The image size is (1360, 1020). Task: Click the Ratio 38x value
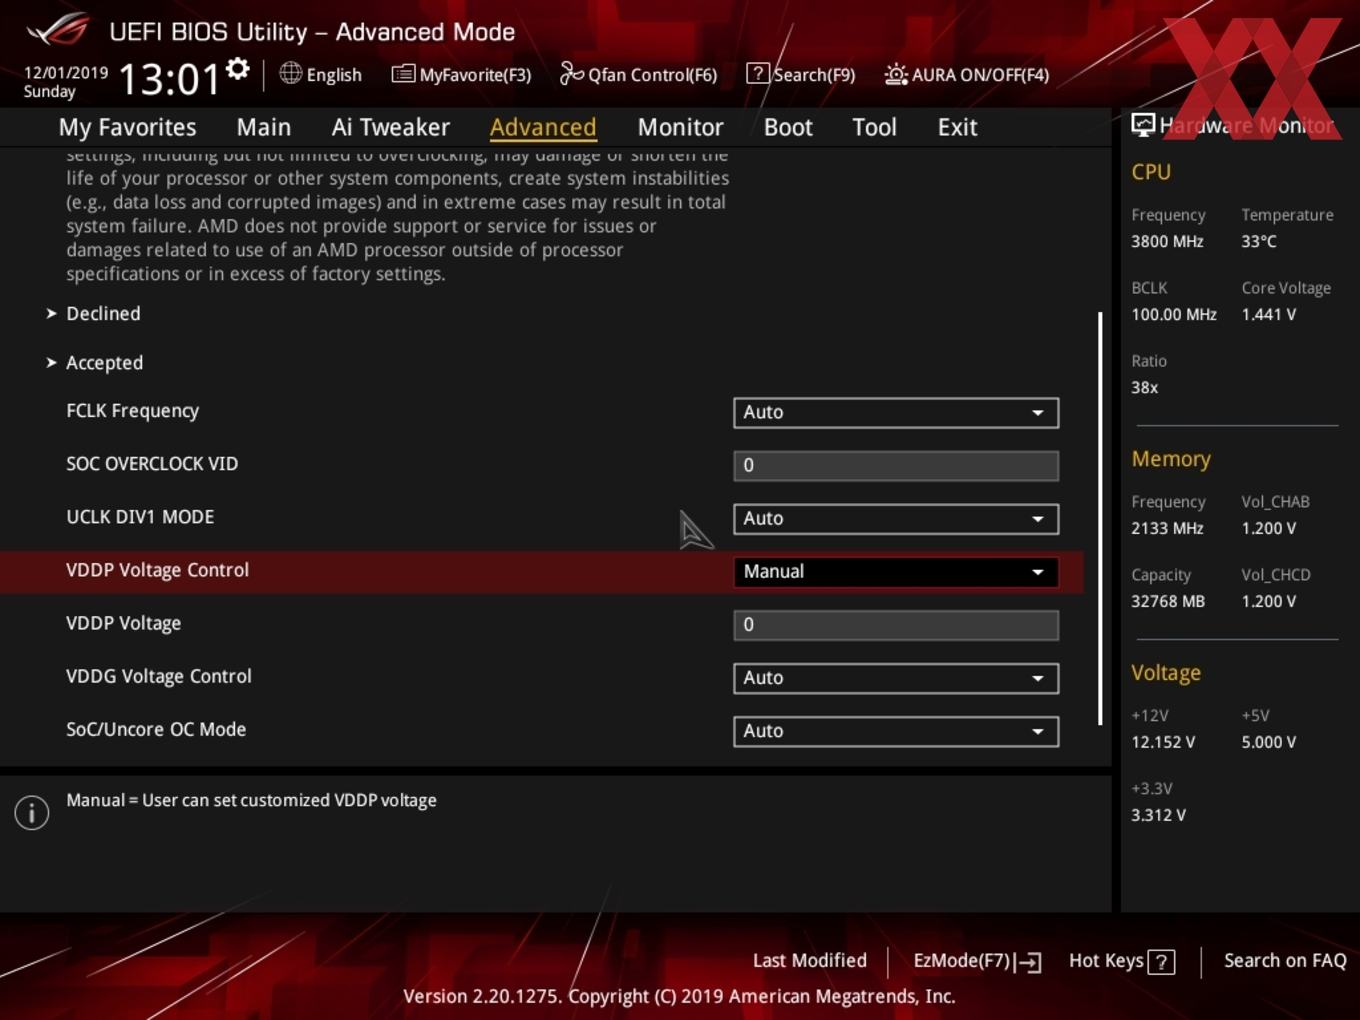[1144, 387]
